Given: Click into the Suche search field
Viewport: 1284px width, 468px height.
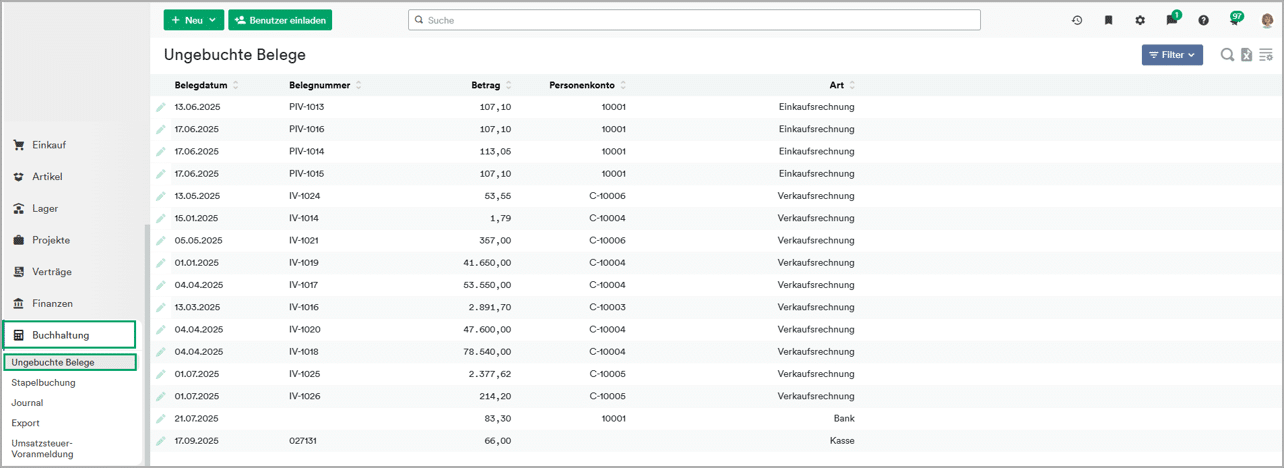Looking at the screenshot, I should click(694, 20).
